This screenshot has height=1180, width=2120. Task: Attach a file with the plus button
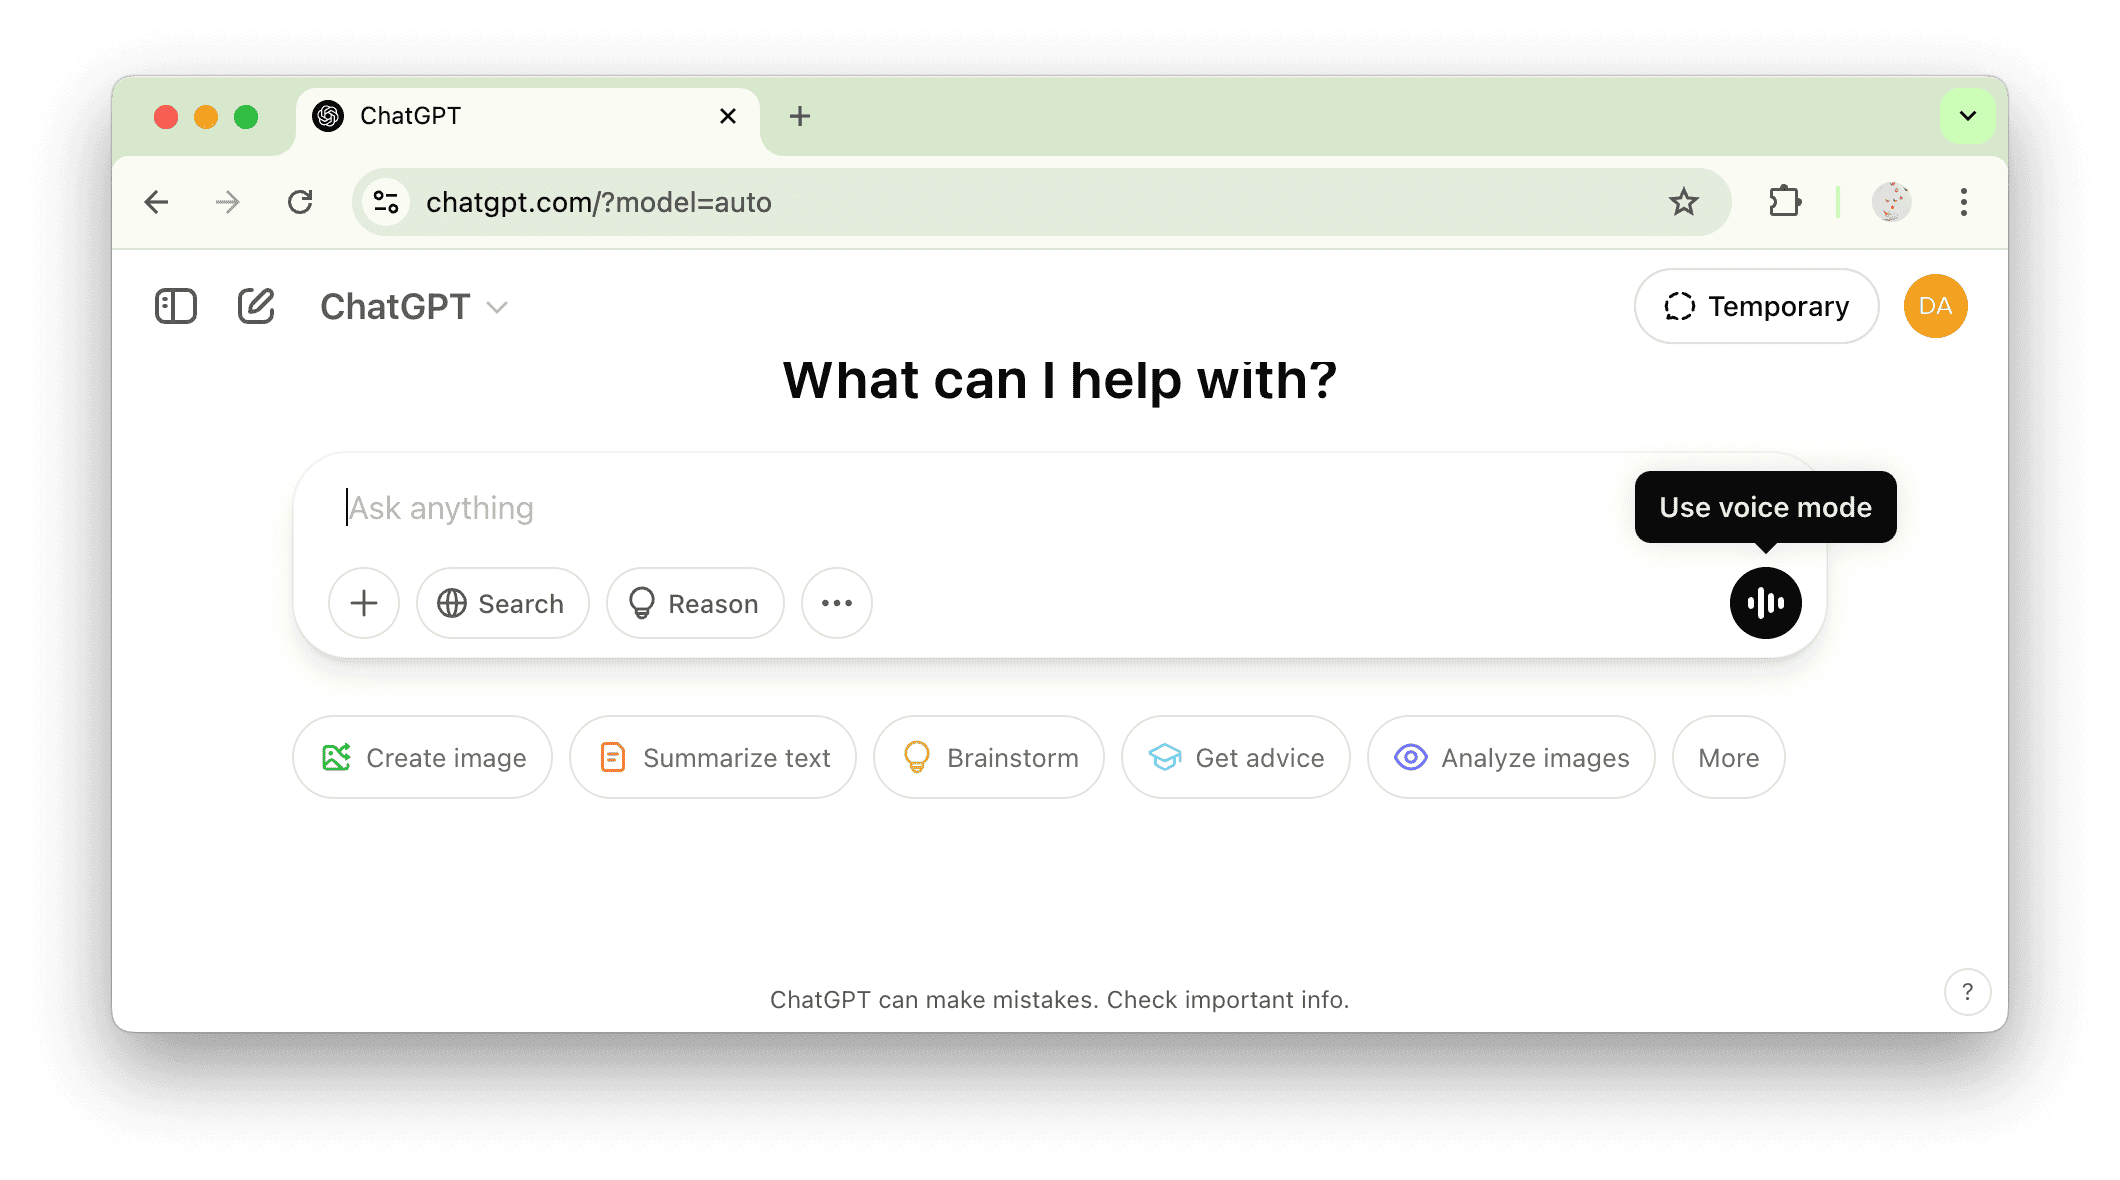pos(364,603)
